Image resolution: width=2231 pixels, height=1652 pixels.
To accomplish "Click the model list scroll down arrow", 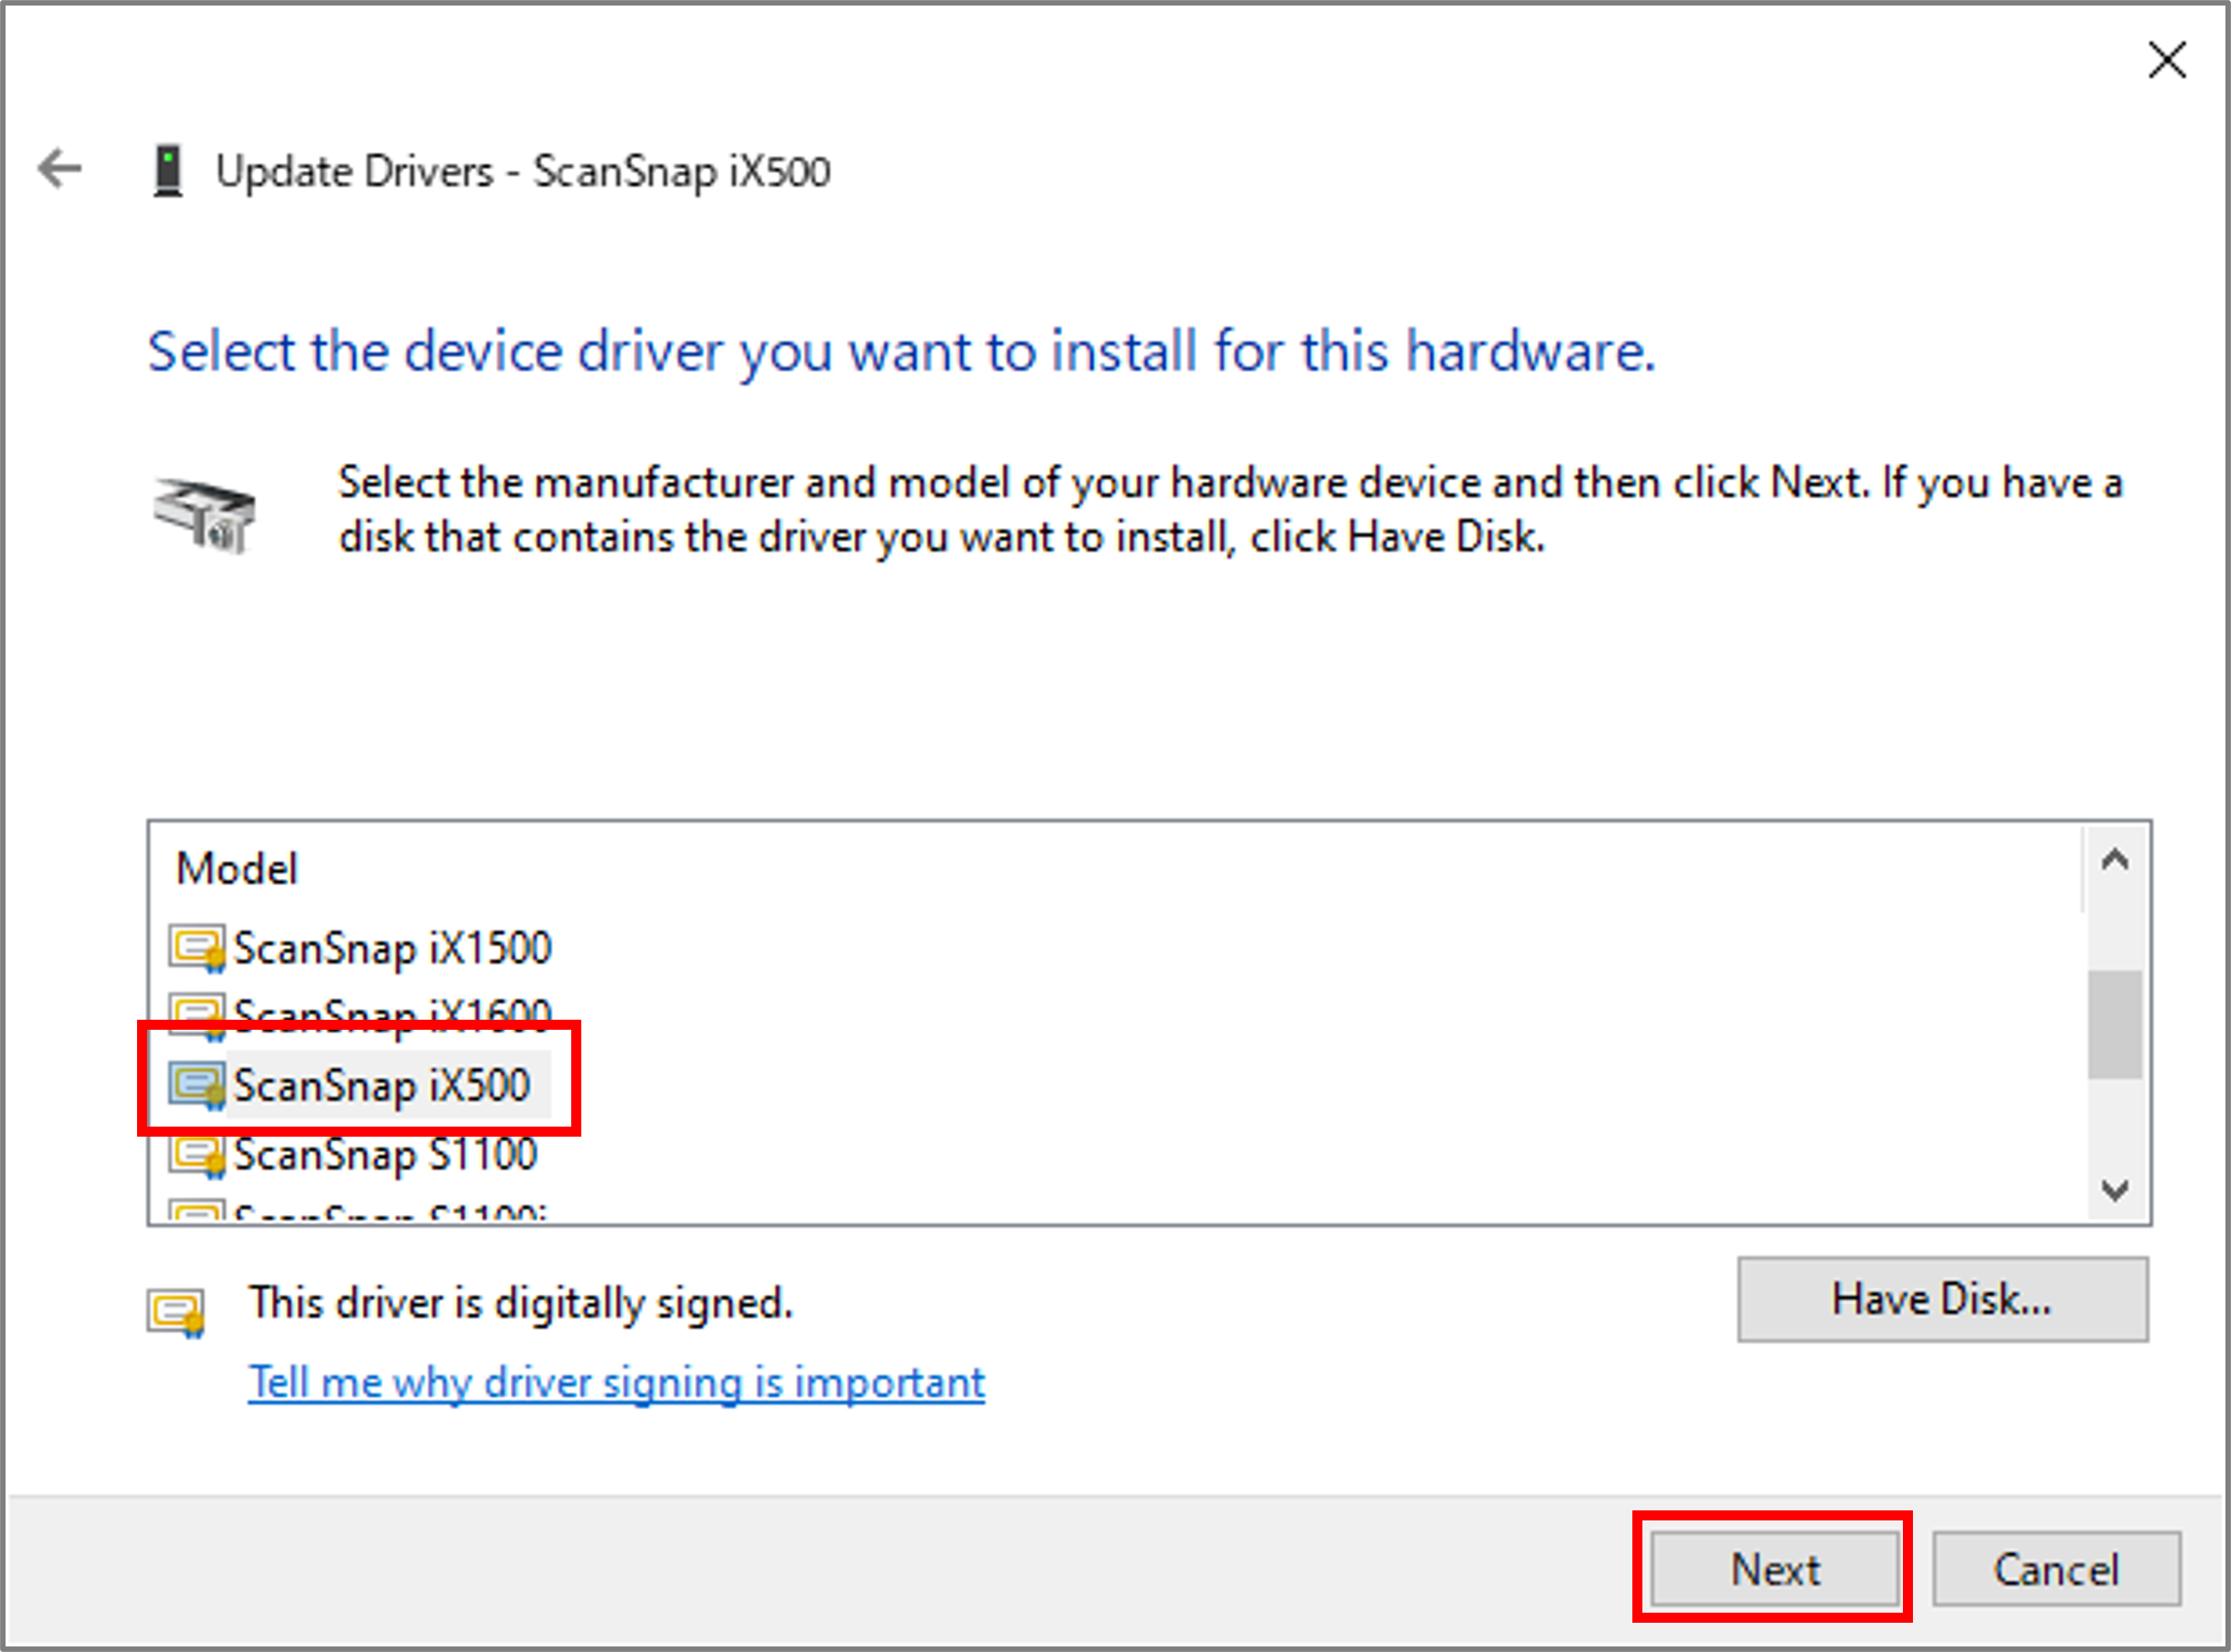I will [2114, 1190].
